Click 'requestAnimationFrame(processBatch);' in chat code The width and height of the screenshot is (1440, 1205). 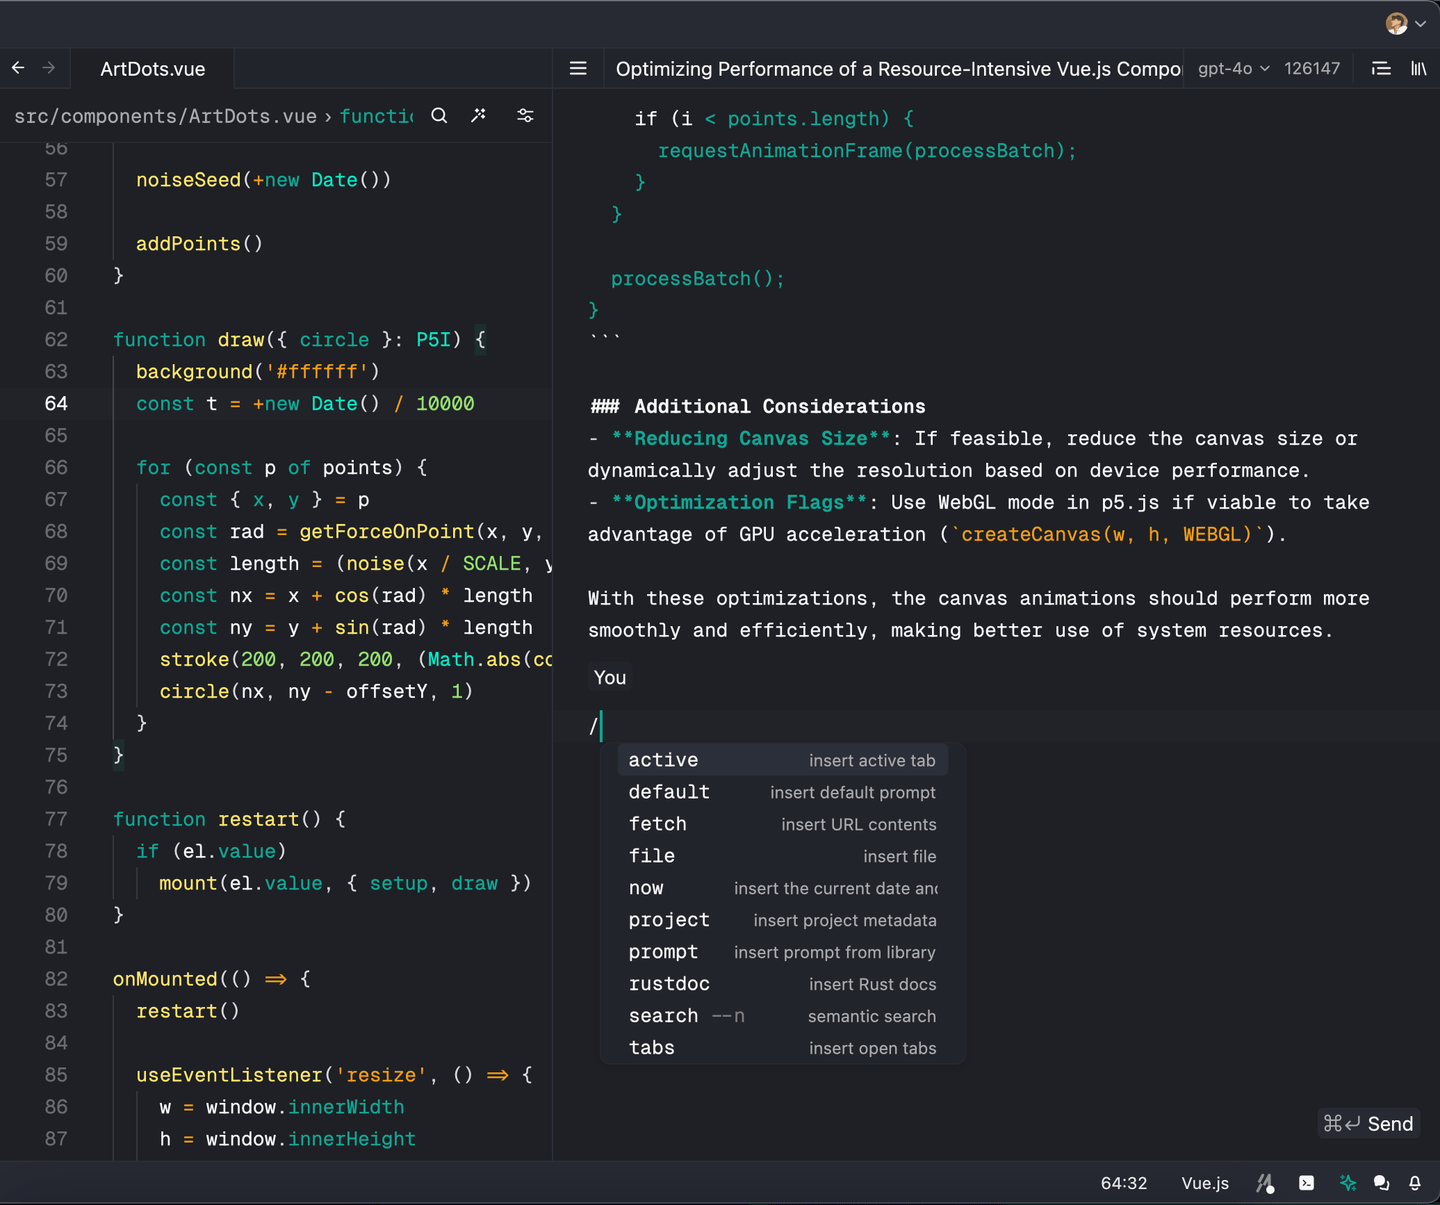coord(867,151)
